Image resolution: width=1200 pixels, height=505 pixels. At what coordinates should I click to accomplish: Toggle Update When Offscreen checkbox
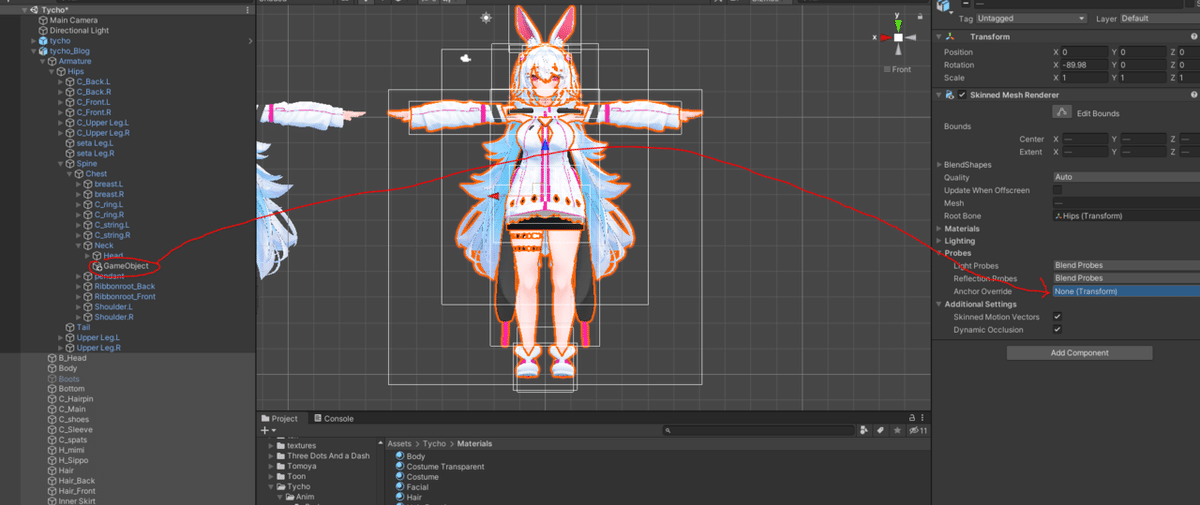click(x=1057, y=190)
